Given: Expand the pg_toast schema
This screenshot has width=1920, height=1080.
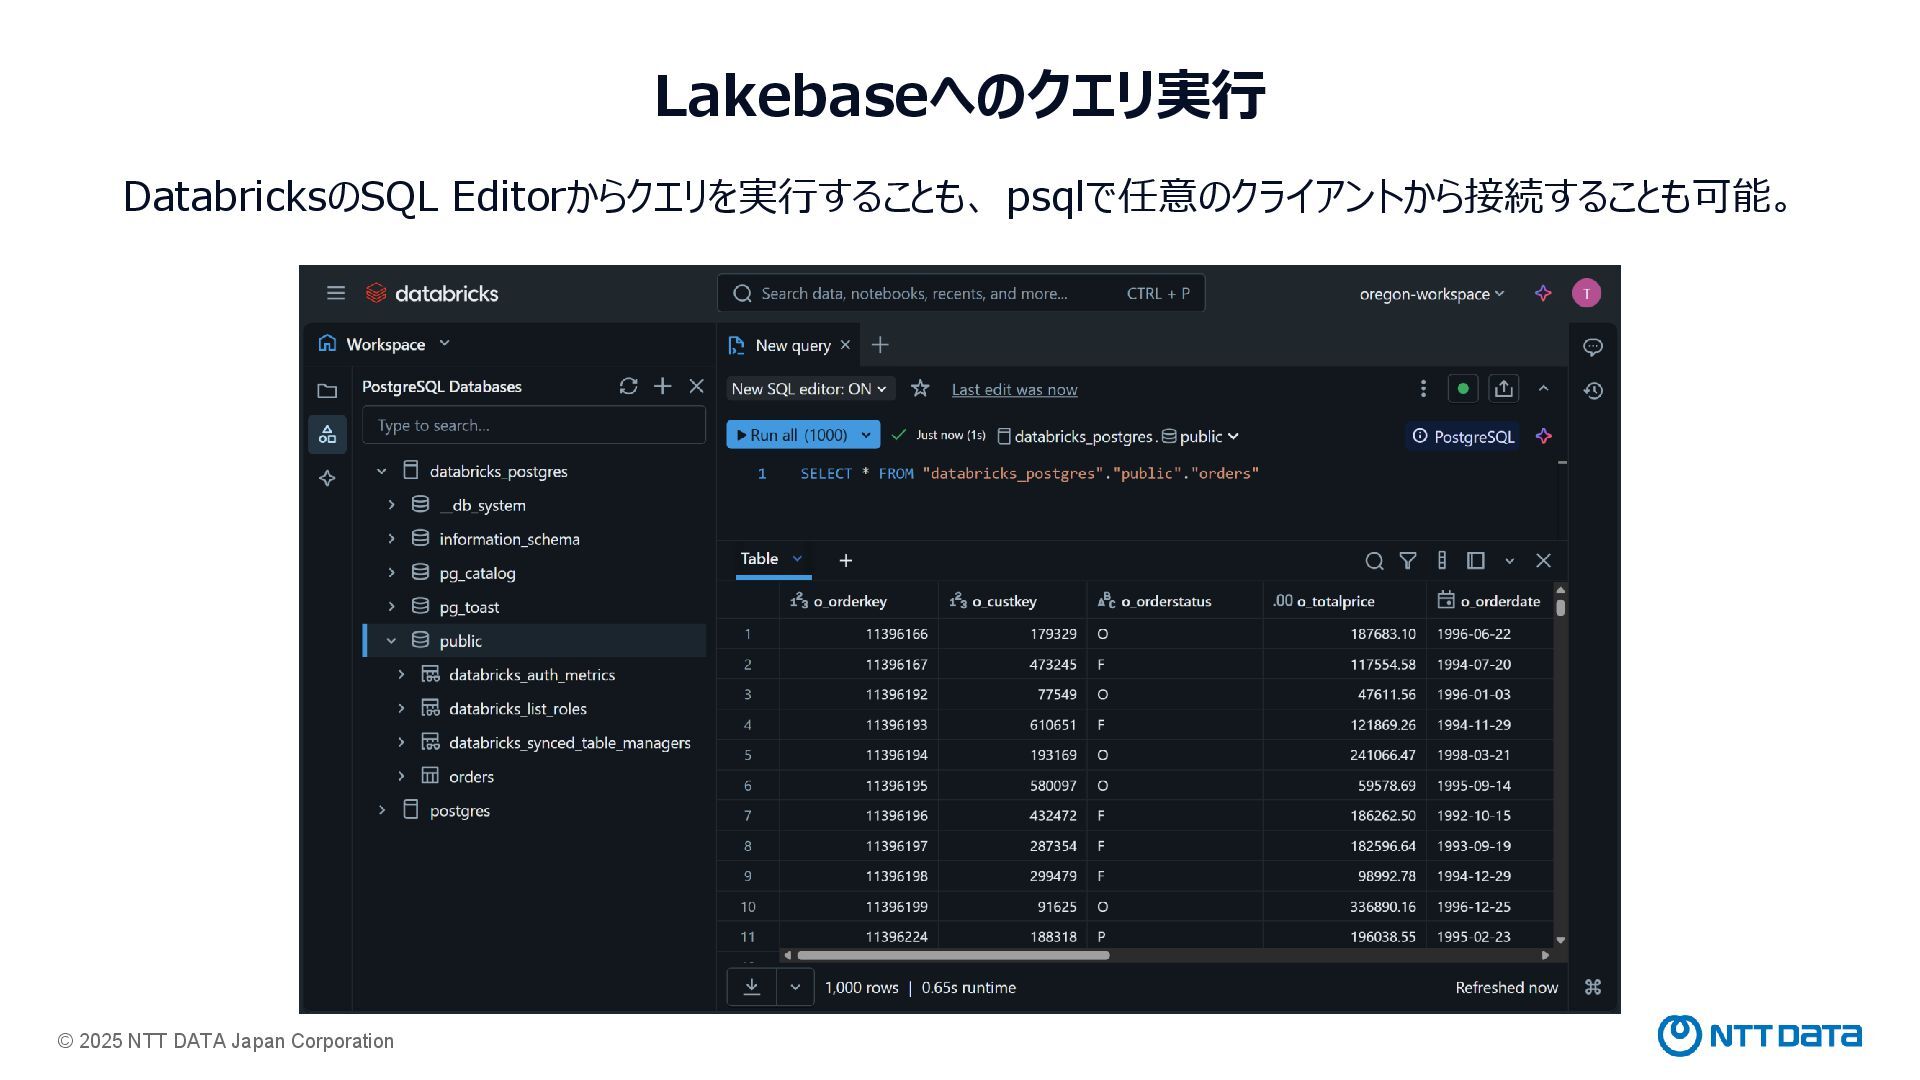Looking at the screenshot, I should pos(391,607).
